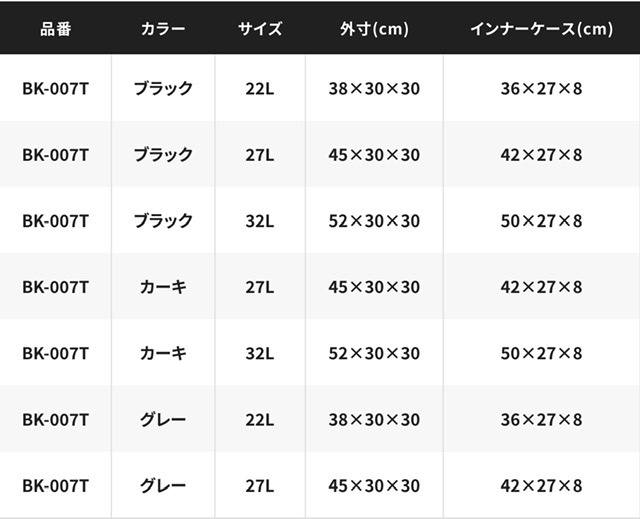This screenshot has width=640, height=519.
Task: Click the グレー cell in the 27L row
Action: pyautogui.click(x=163, y=486)
